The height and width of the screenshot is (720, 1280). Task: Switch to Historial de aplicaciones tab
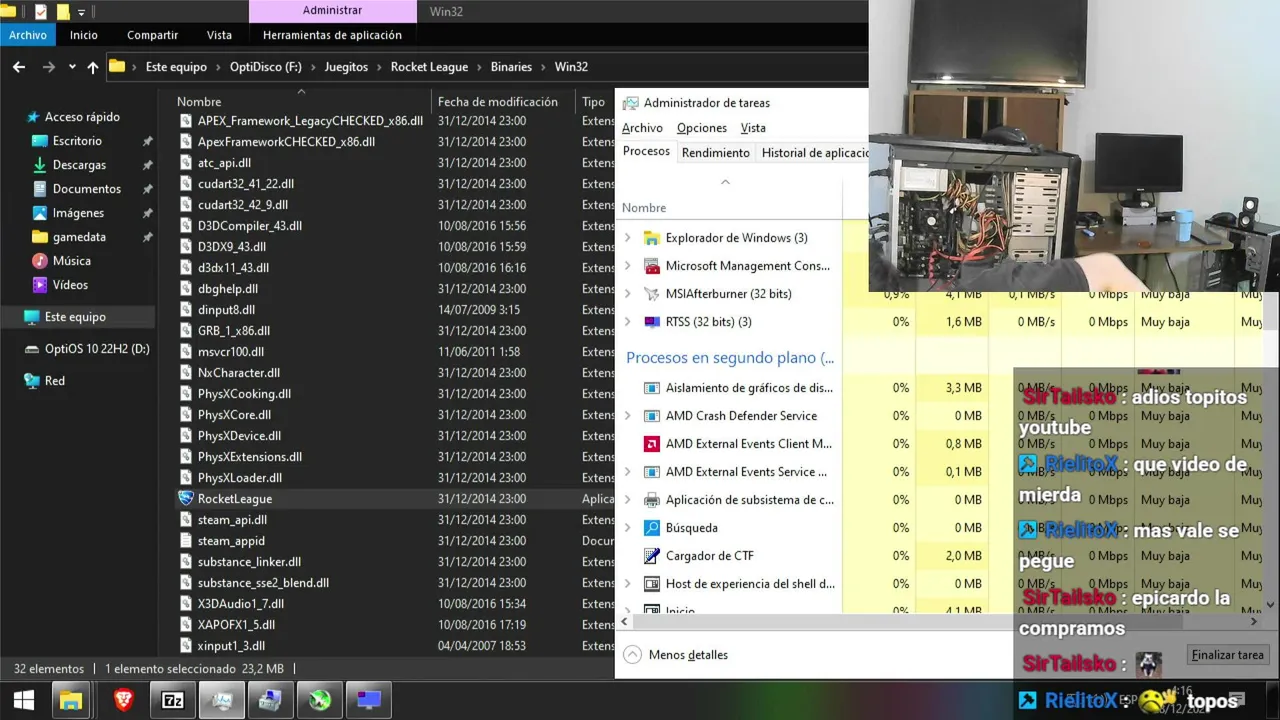point(814,153)
